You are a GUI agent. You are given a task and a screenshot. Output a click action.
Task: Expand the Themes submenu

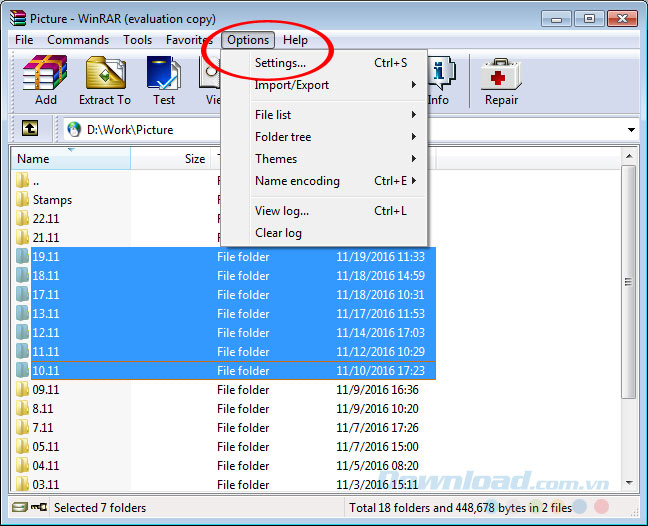point(324,159)
